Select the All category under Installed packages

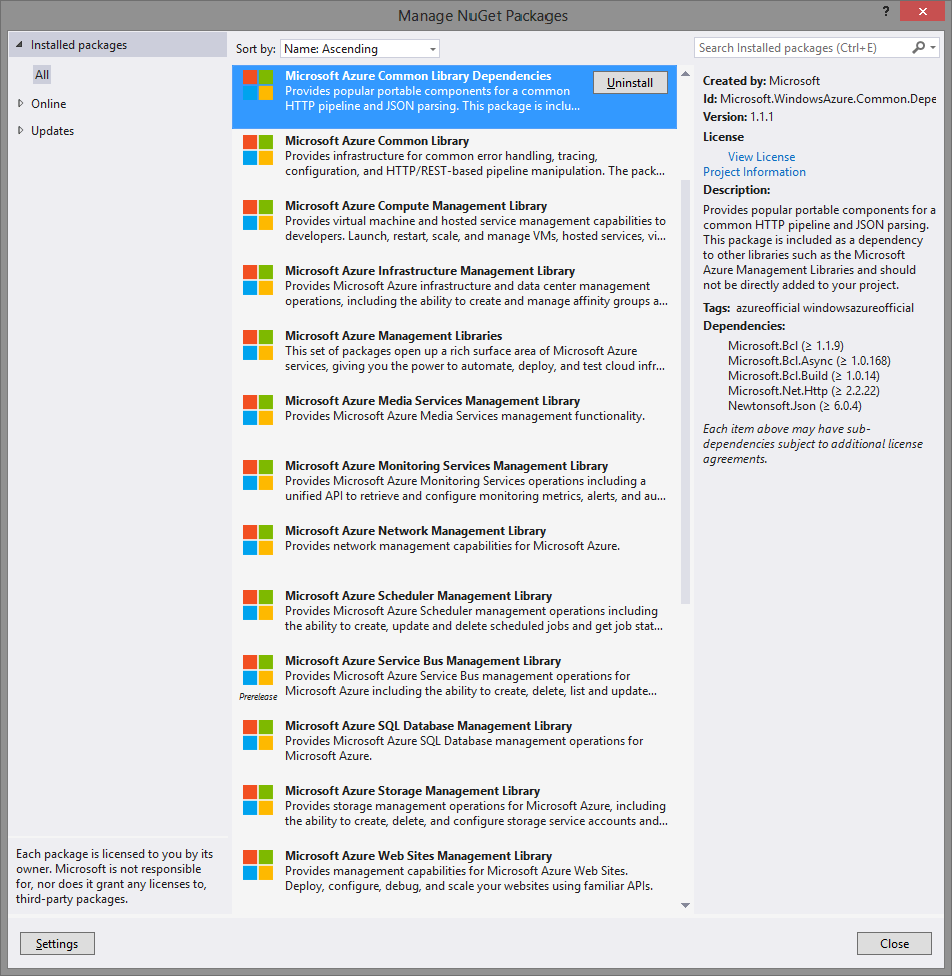[x=42, y=75]
